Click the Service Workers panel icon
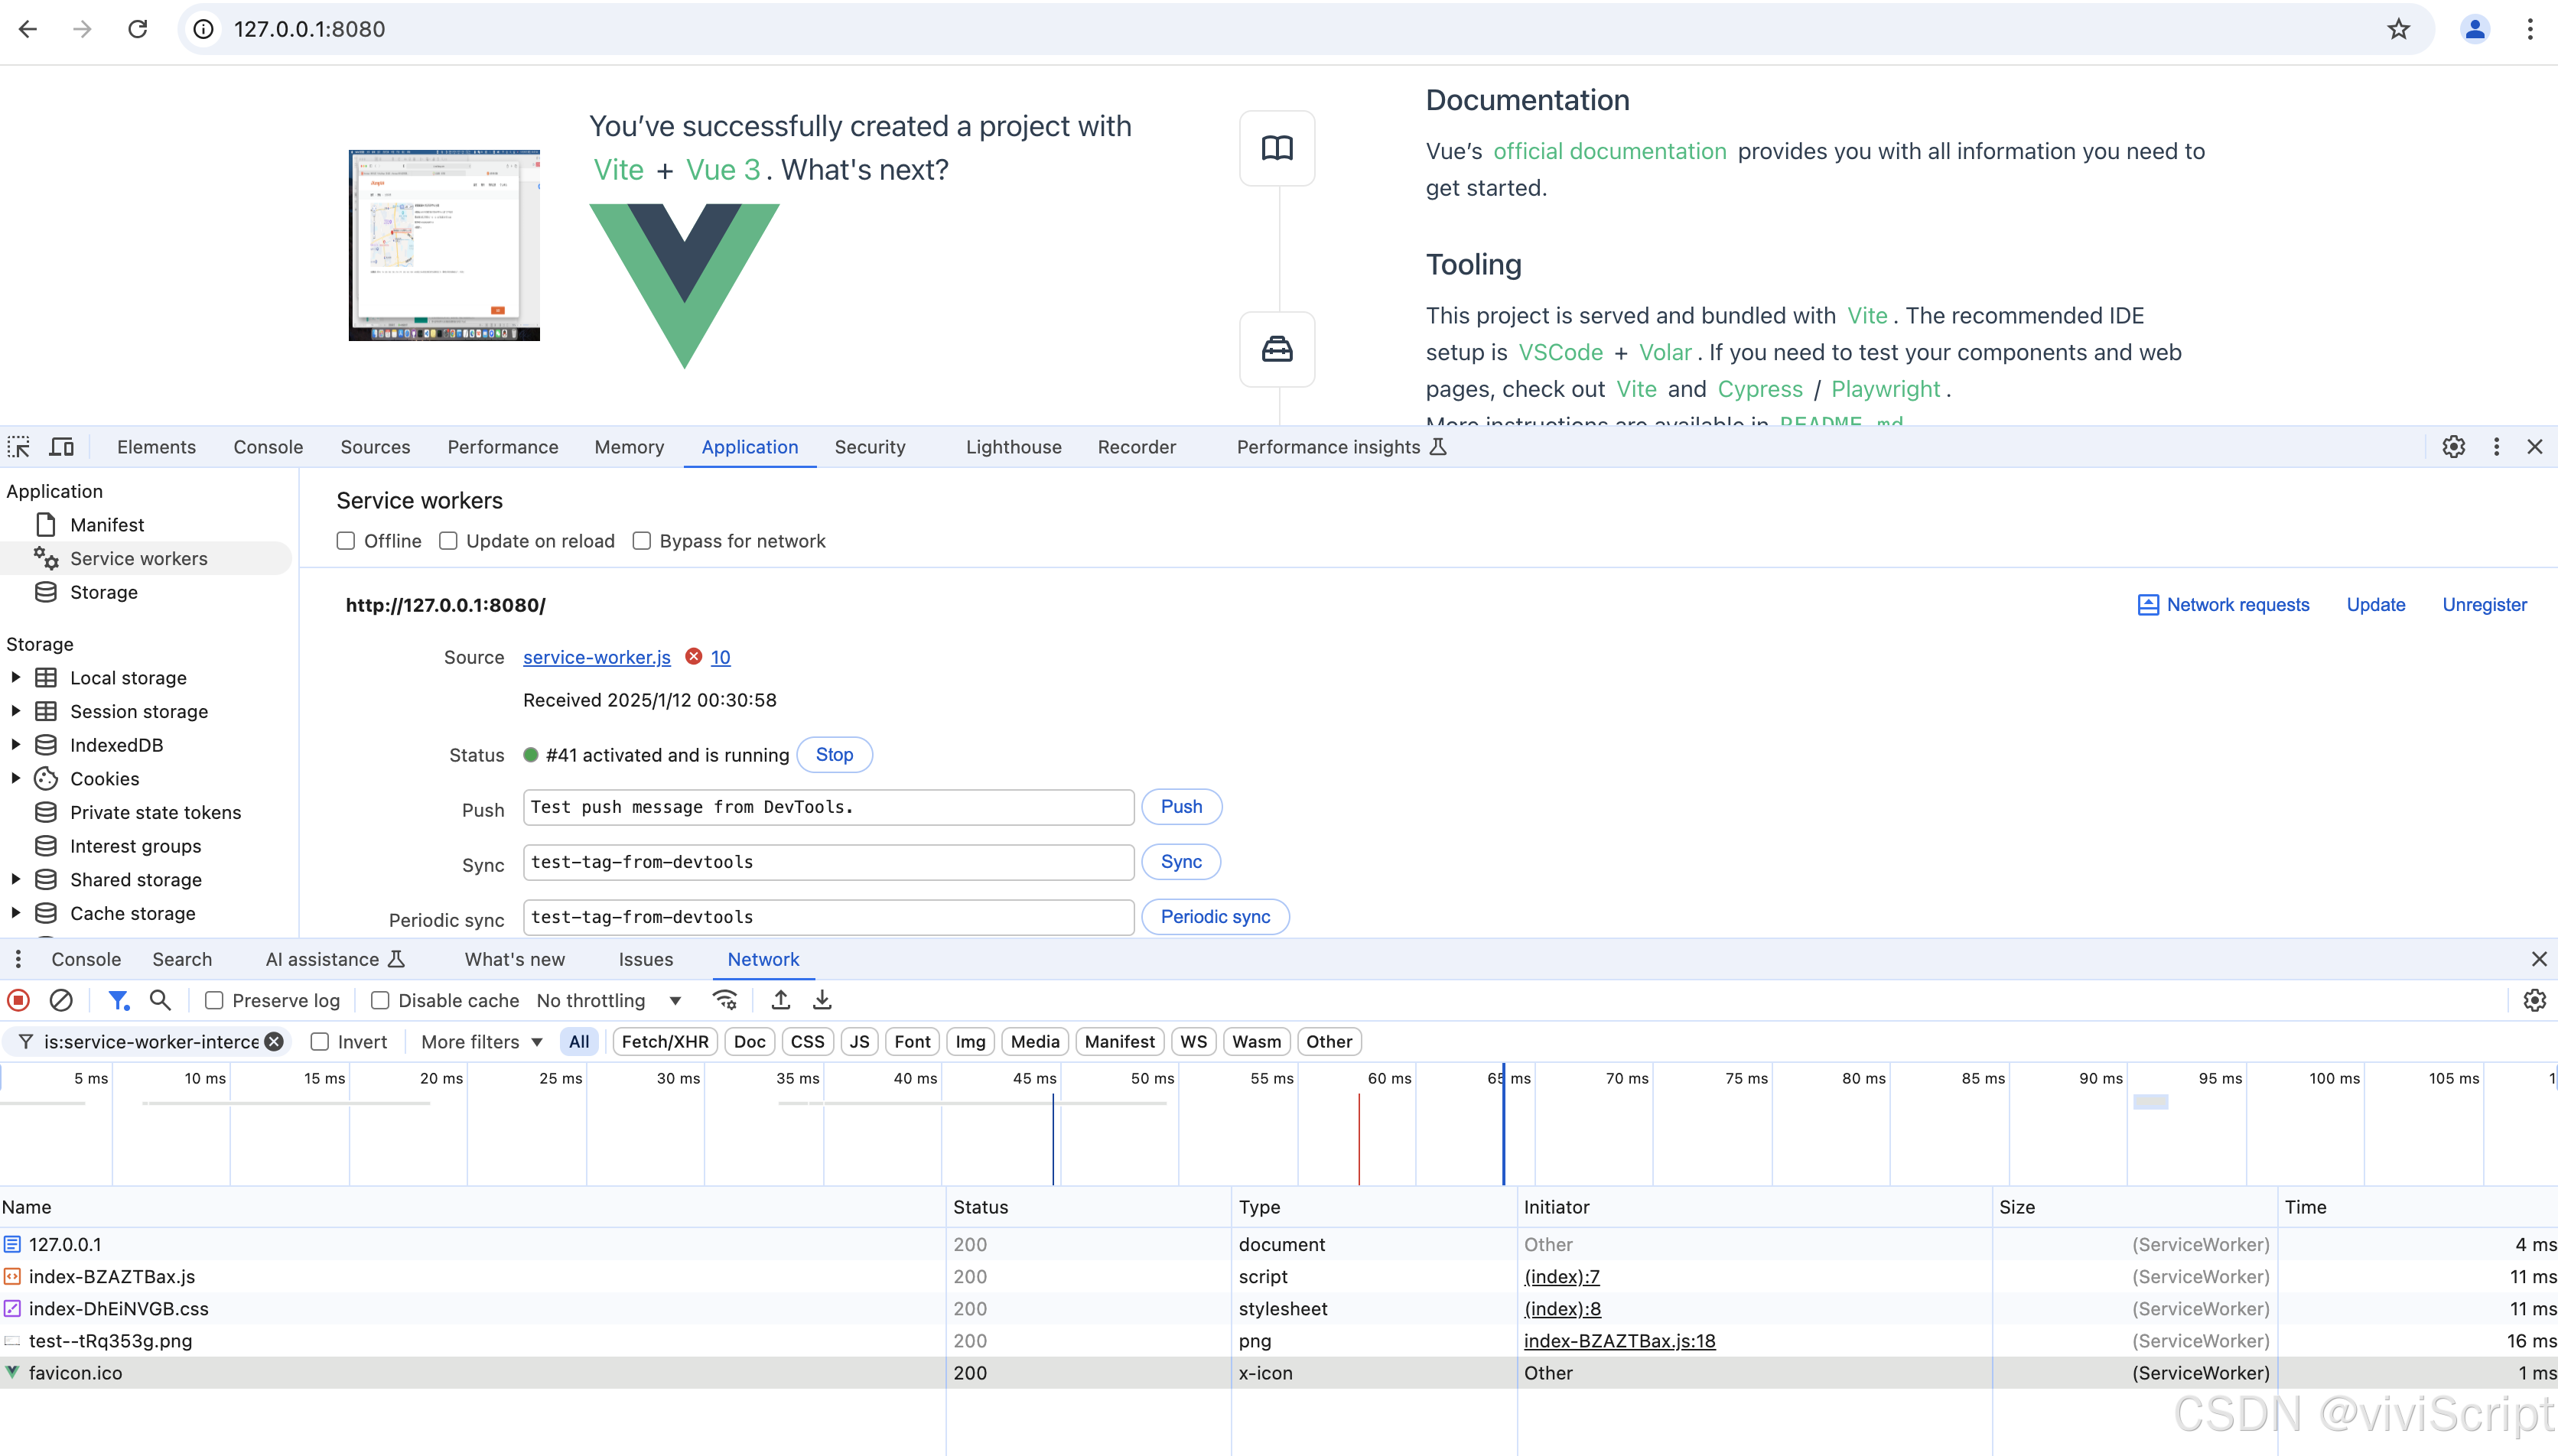Screen dimensions: 2558x1456 (x=47, y=558)
